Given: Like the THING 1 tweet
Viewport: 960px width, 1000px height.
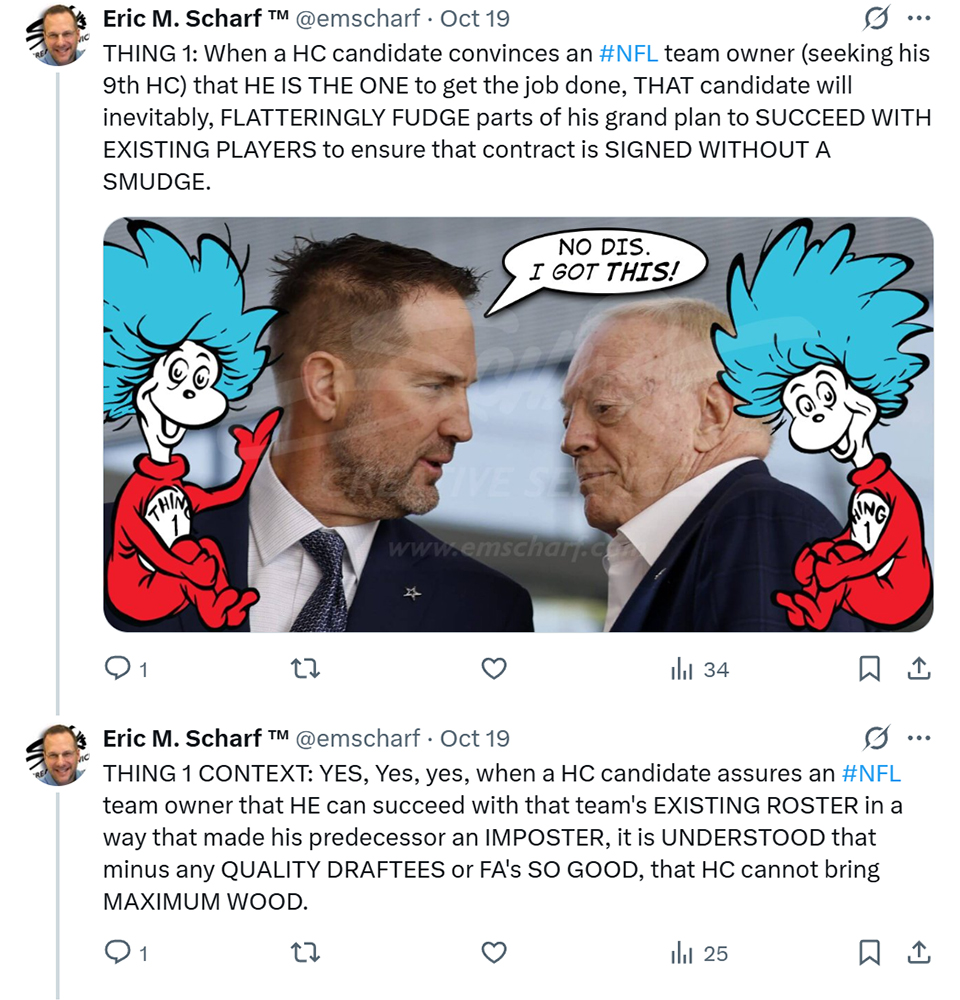Looking at the screenshot, I should (494, 669).
